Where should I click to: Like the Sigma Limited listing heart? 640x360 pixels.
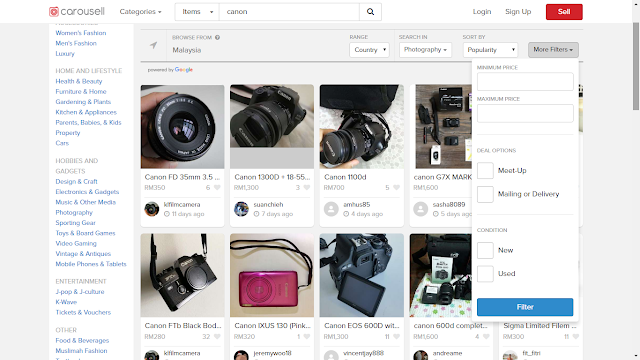(576, 337)
